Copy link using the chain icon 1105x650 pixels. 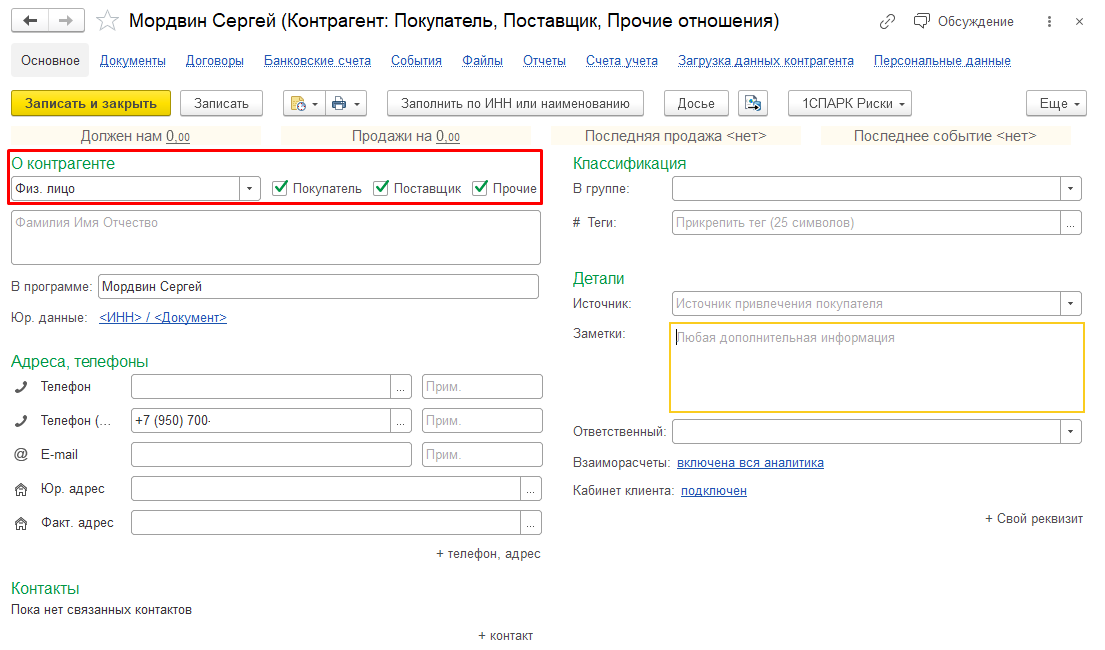click(887, 22)
